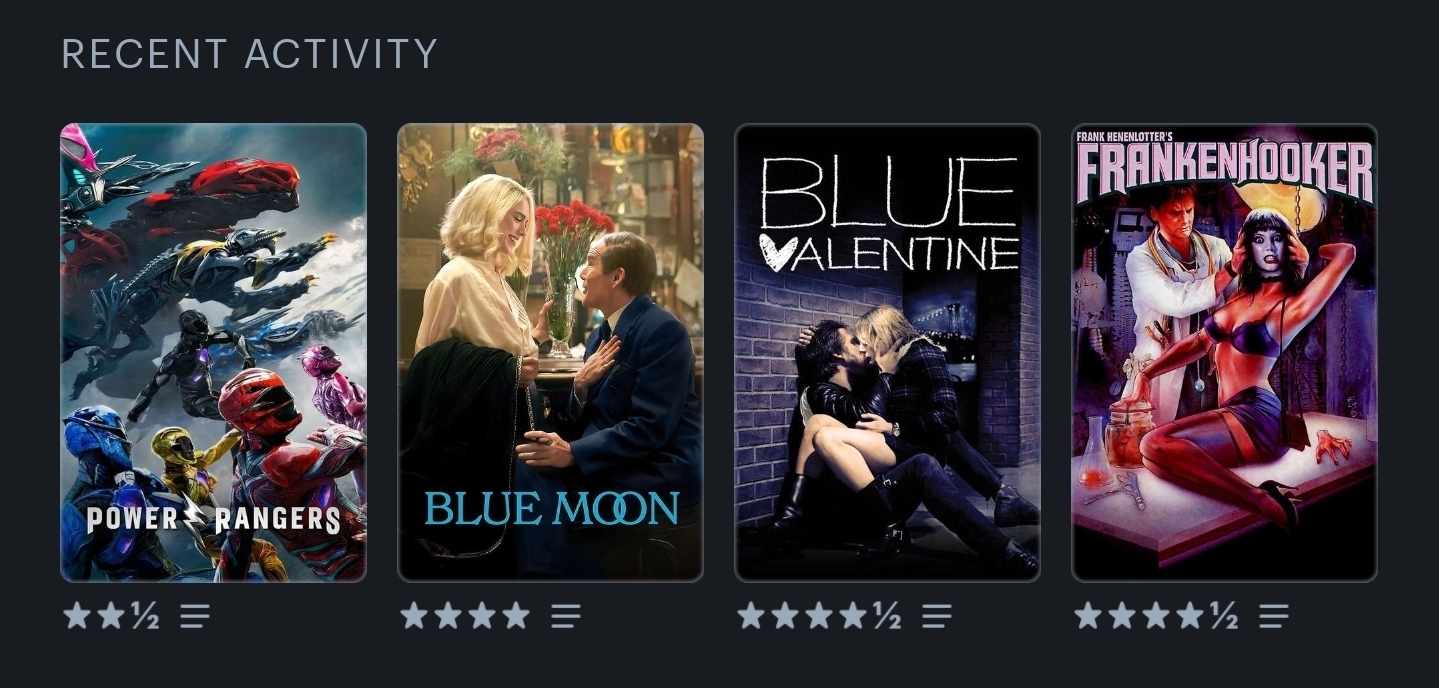The width and height of the screenshot is (1439, 688).
Task: Open the Recent Activity section heading
Action: [x=250, y=54]
